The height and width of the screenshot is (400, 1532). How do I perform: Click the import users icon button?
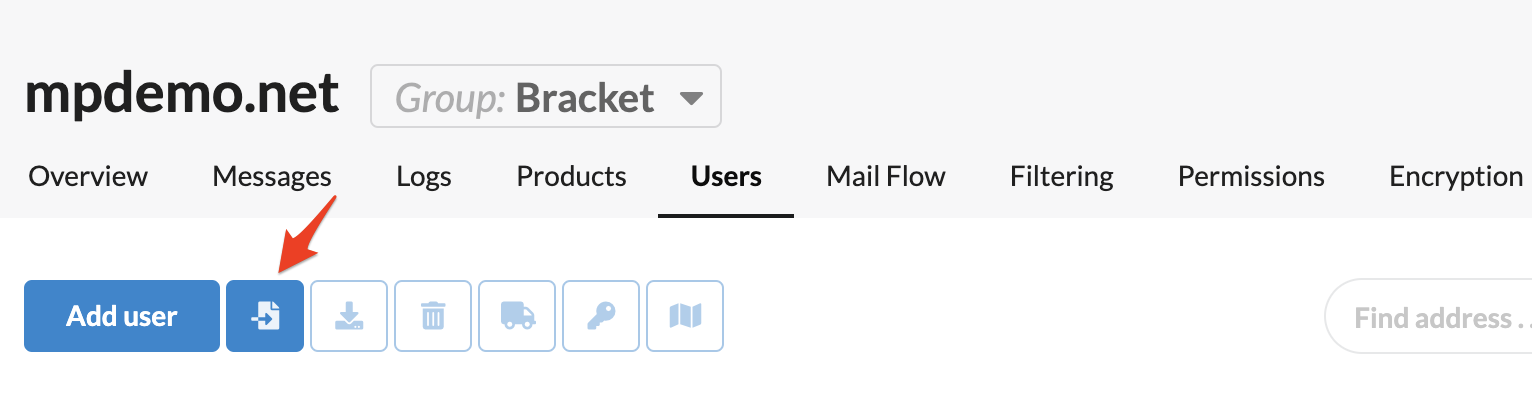point(265,316)
